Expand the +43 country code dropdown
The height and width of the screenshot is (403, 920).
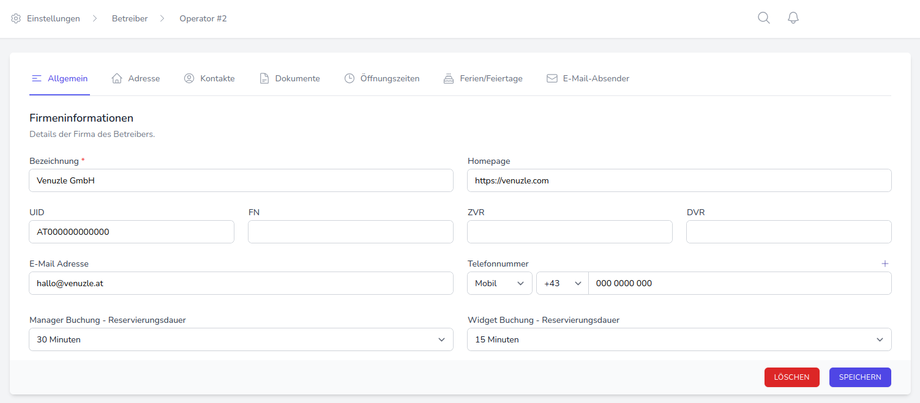click(562, 283)
